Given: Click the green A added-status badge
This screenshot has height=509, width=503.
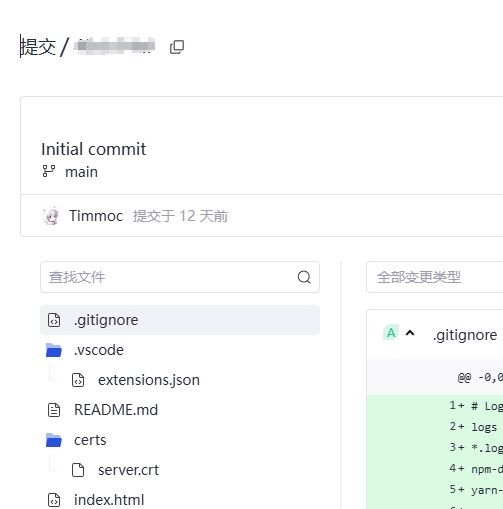Looking at the screenshot, I should [391, 333].
